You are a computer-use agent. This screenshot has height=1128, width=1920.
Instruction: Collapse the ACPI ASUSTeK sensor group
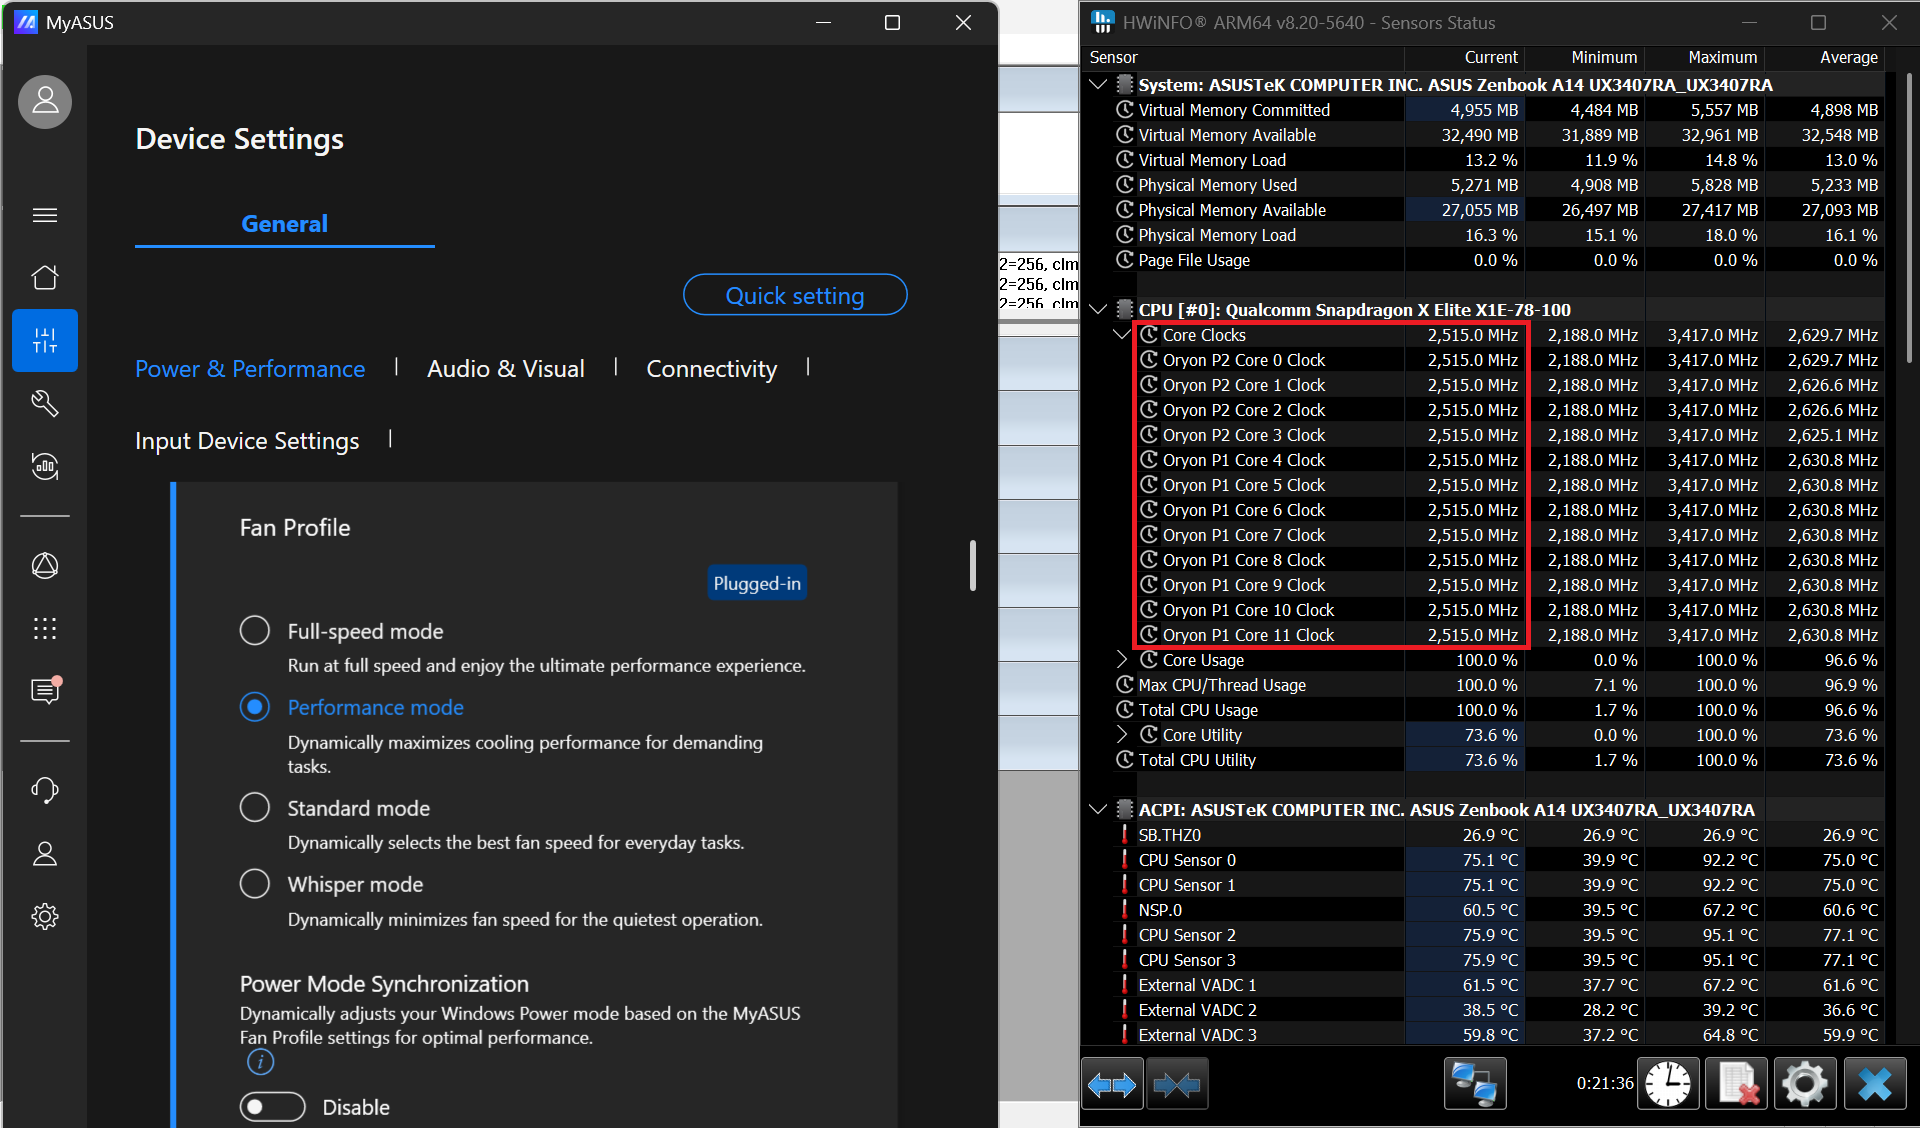pyautogui.click(x=1098, y=809)
